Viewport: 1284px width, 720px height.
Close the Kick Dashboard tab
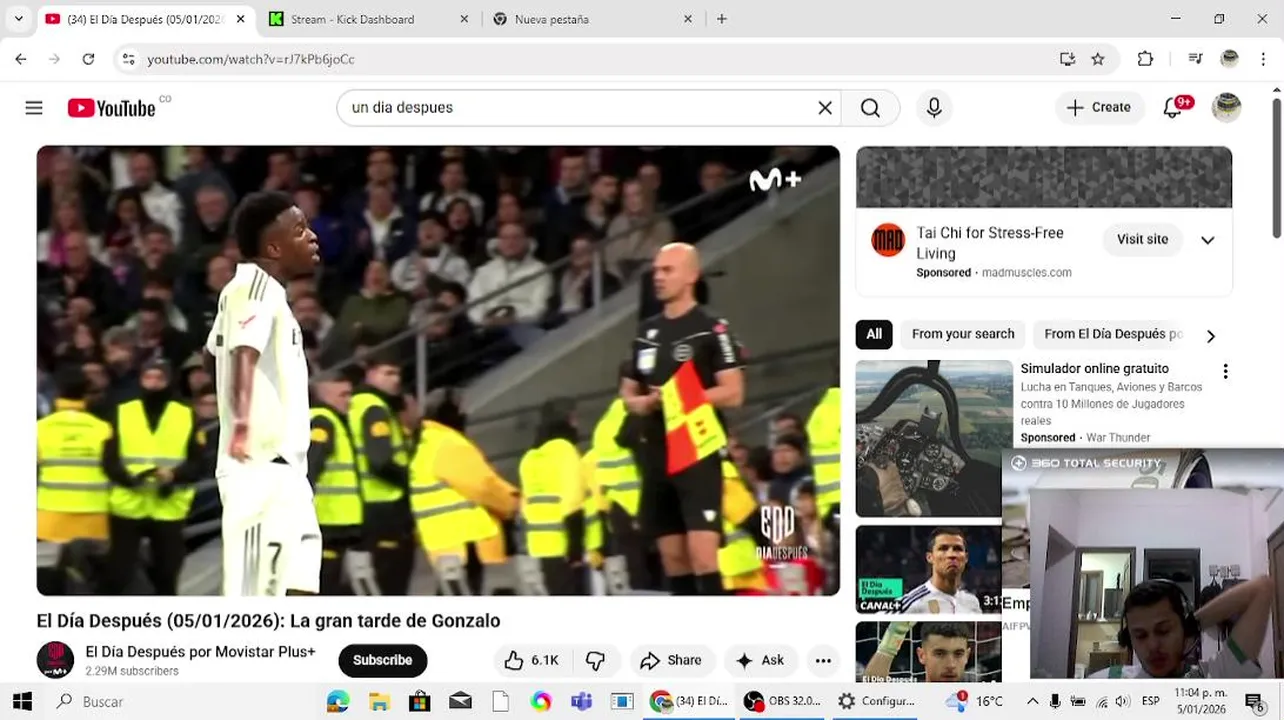coord(465,19)
